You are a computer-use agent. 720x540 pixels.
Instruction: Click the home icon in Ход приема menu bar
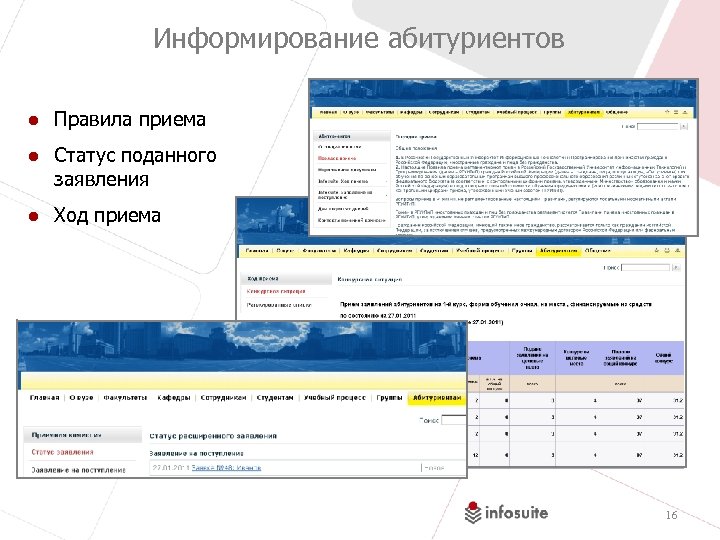click(x=657, y=251)
